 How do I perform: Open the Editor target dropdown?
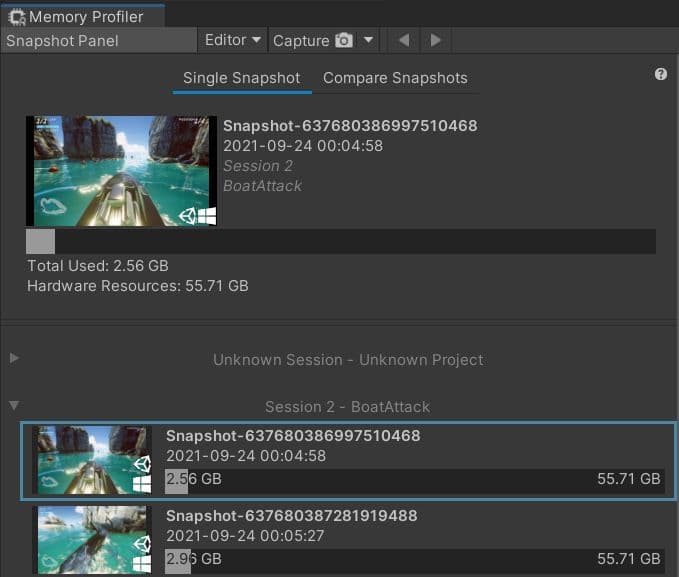click(x=233, y=41)
